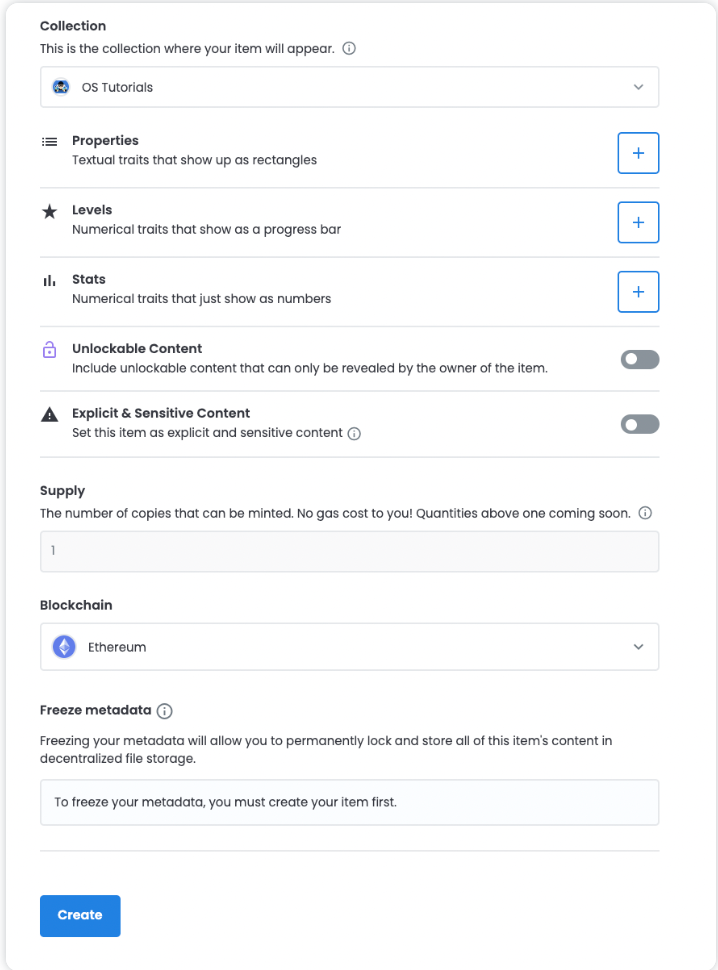This screenshot has width=718, height=970.
Task: Add a stat using its plus icon
Action: click(x=638, y=291)
